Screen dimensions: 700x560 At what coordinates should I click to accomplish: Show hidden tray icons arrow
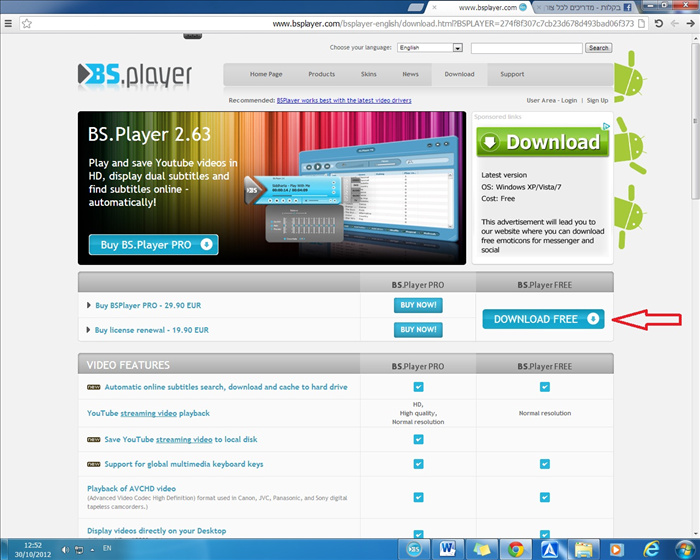(x=92, y=550)
